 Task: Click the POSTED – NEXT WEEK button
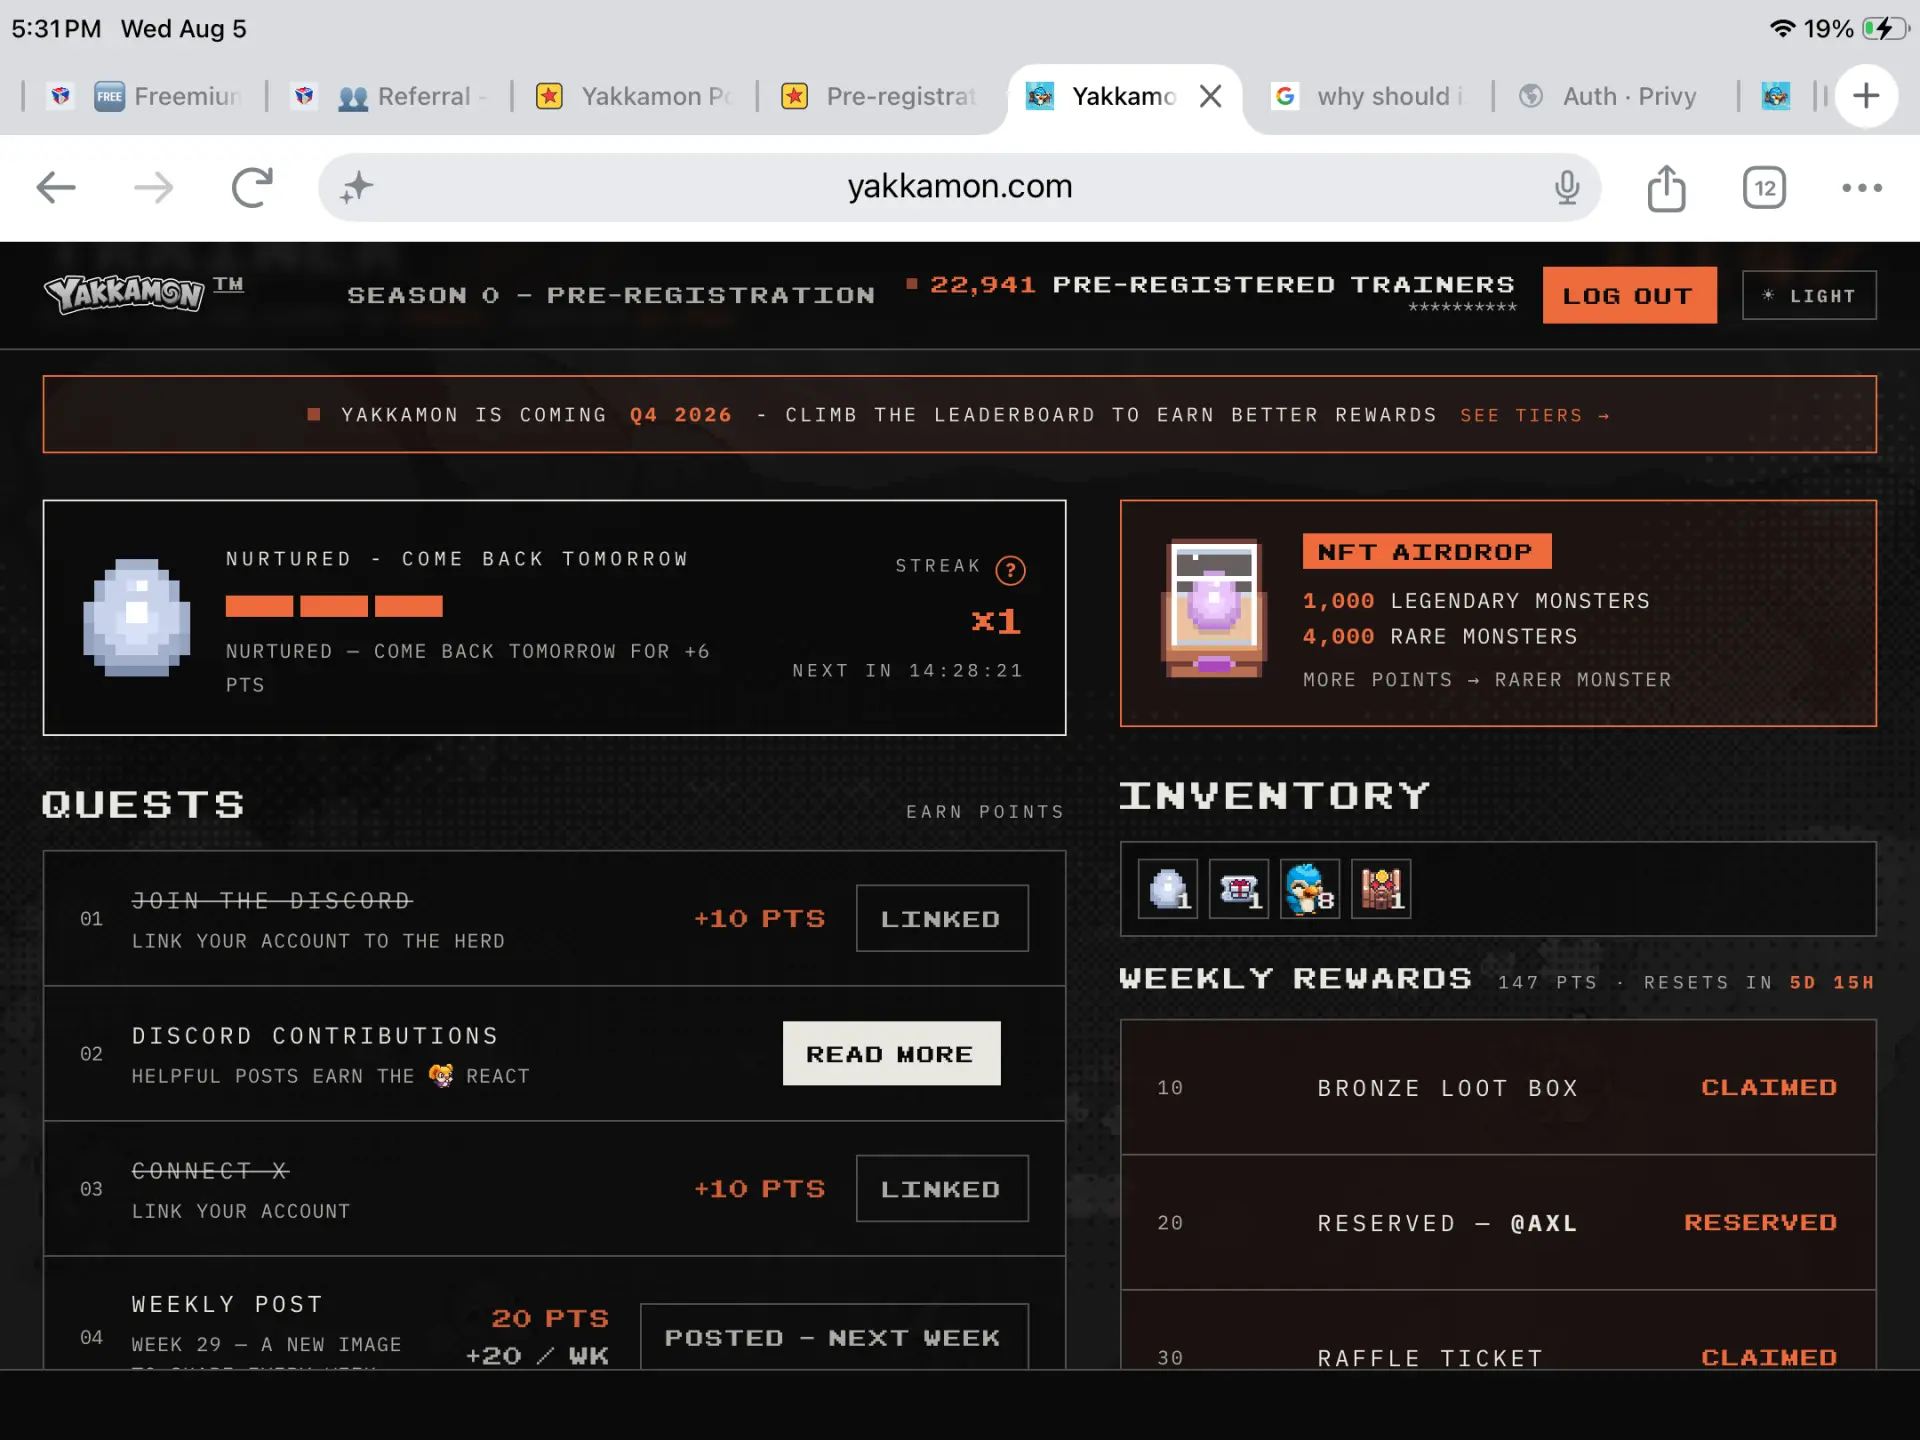click(833, 1336)
